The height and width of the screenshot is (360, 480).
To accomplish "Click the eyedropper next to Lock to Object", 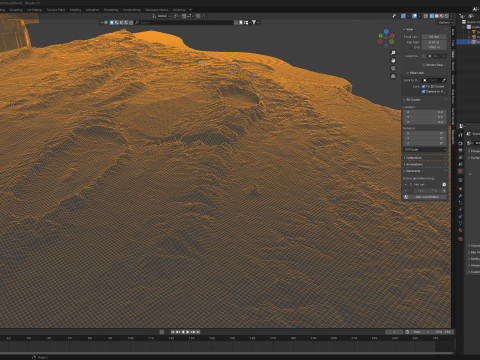I will tap(444, 80).
